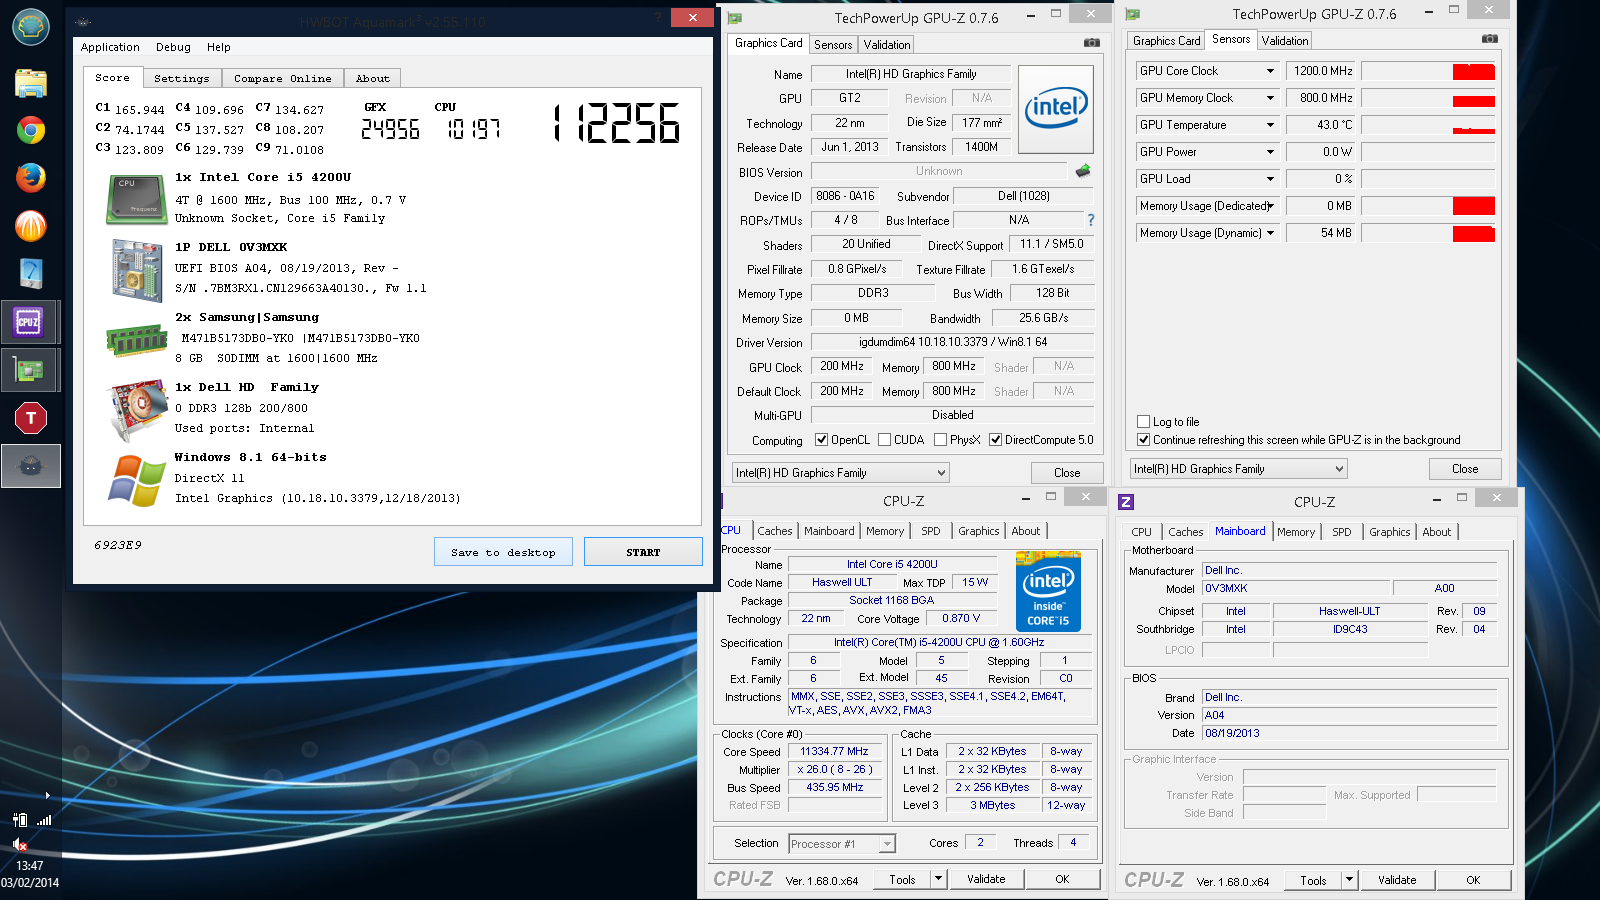Viewport: 1600px width, 900px height.
Task: Open the Debug menu in Aquamark
Action: click(x=173, y=47)
